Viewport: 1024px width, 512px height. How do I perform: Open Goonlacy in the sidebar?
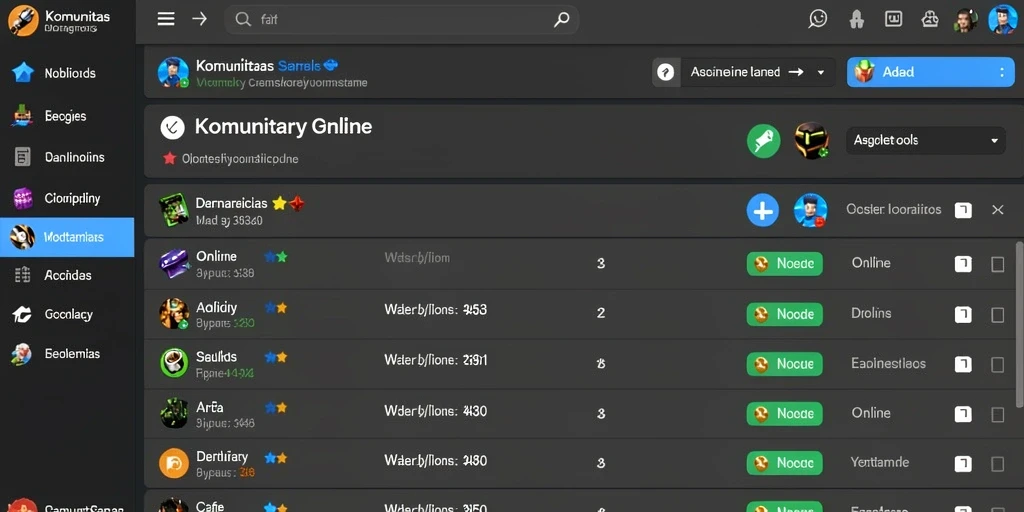(x=67, y=315)
